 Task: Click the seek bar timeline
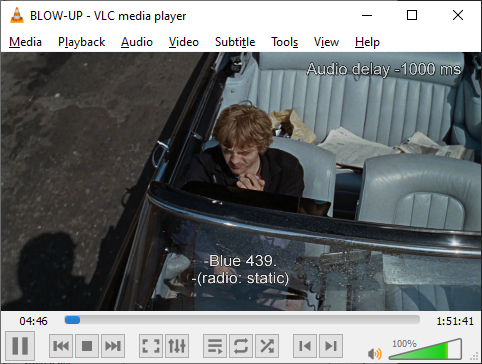tap(242, 320)
